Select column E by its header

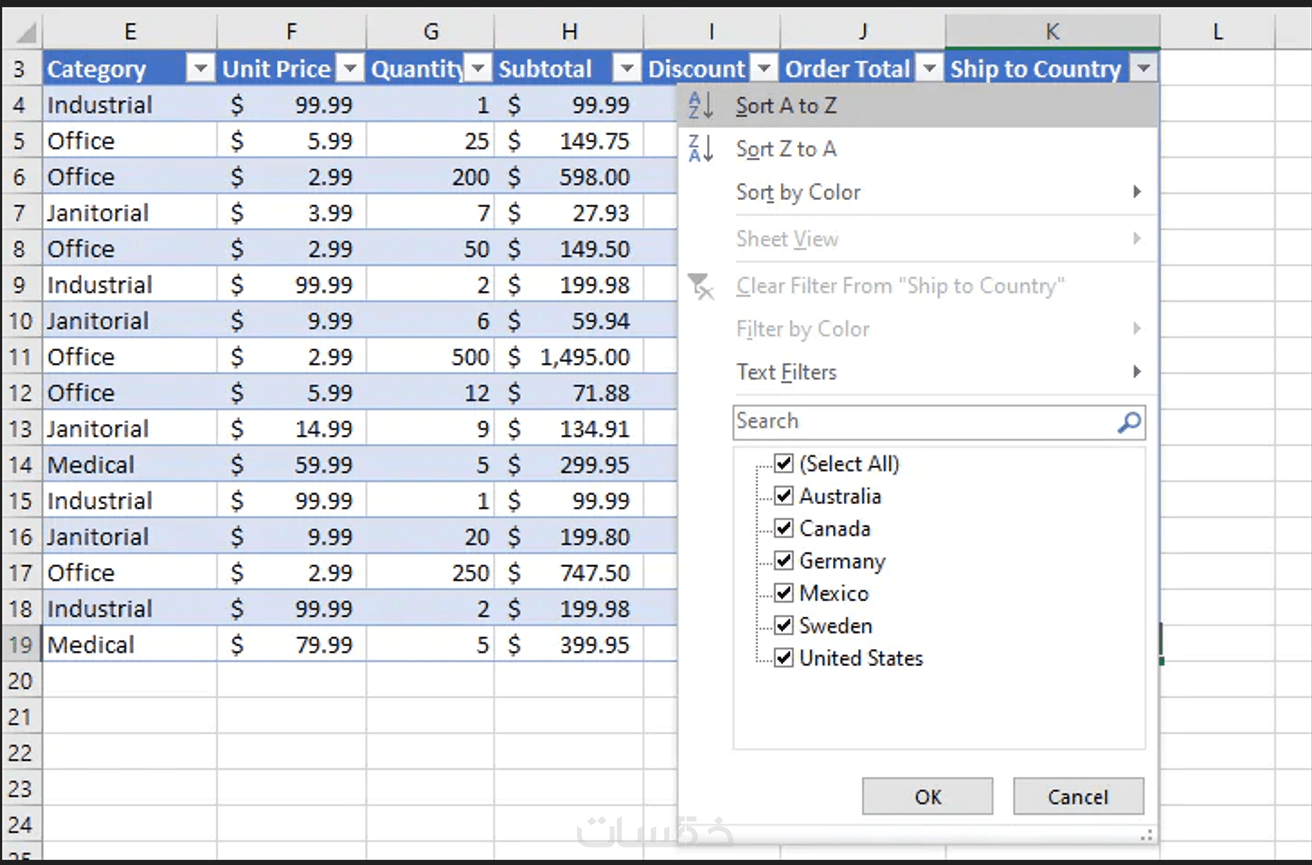tap(130, 32)
